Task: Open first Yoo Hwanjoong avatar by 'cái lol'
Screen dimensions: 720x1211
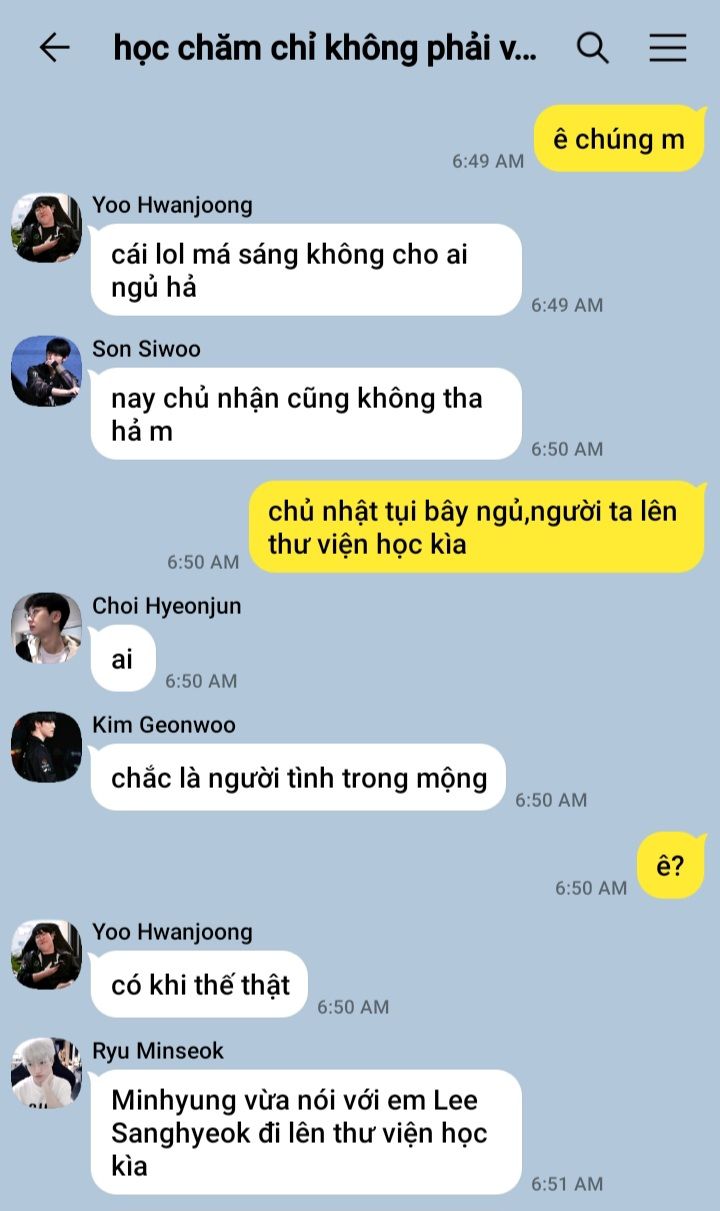Action: tap(46, 228)
